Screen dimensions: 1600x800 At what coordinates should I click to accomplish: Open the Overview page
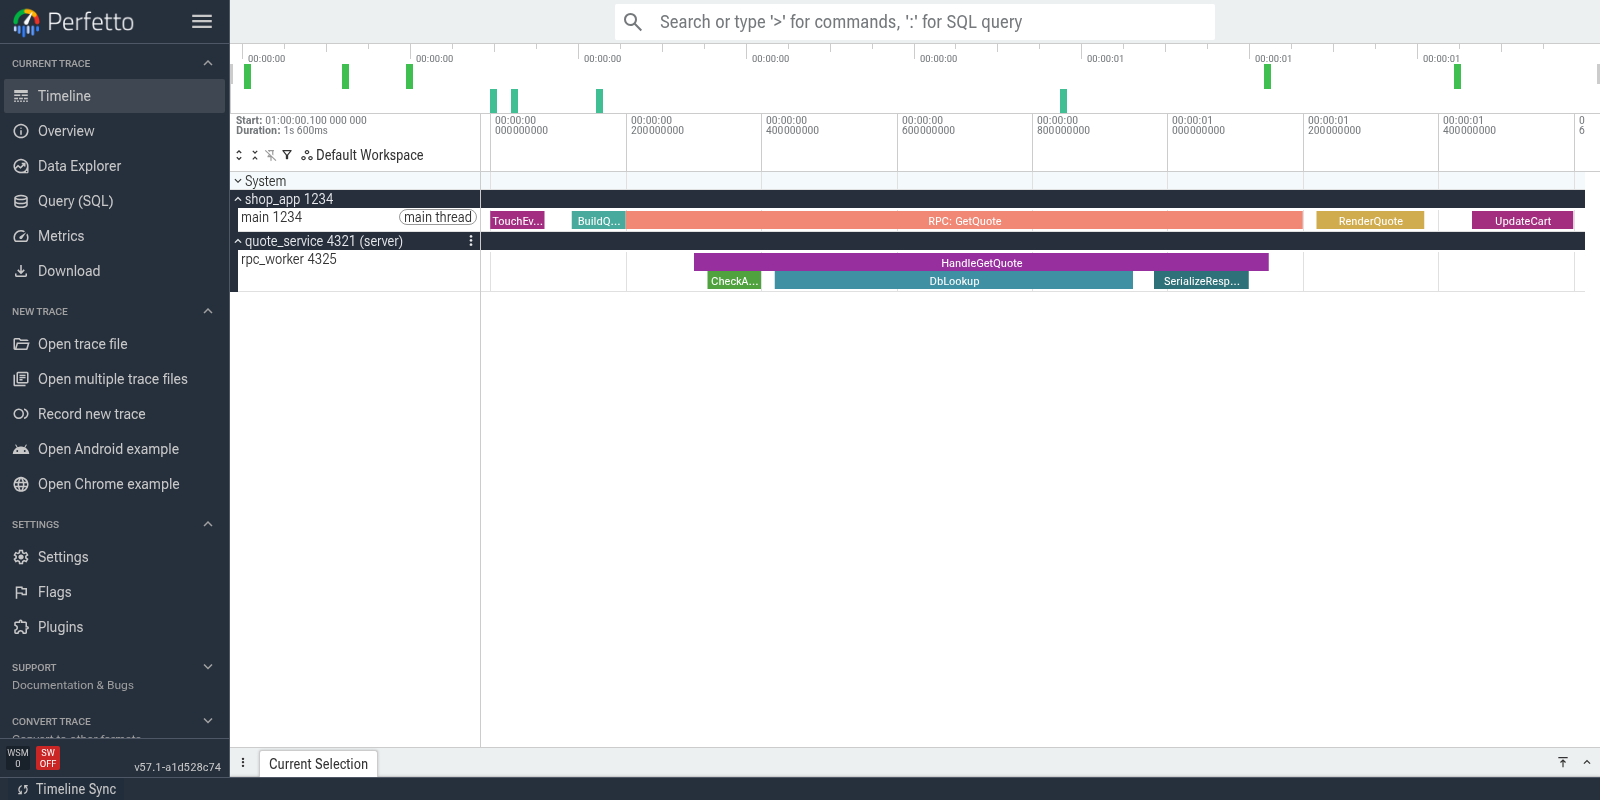(114, 131)
